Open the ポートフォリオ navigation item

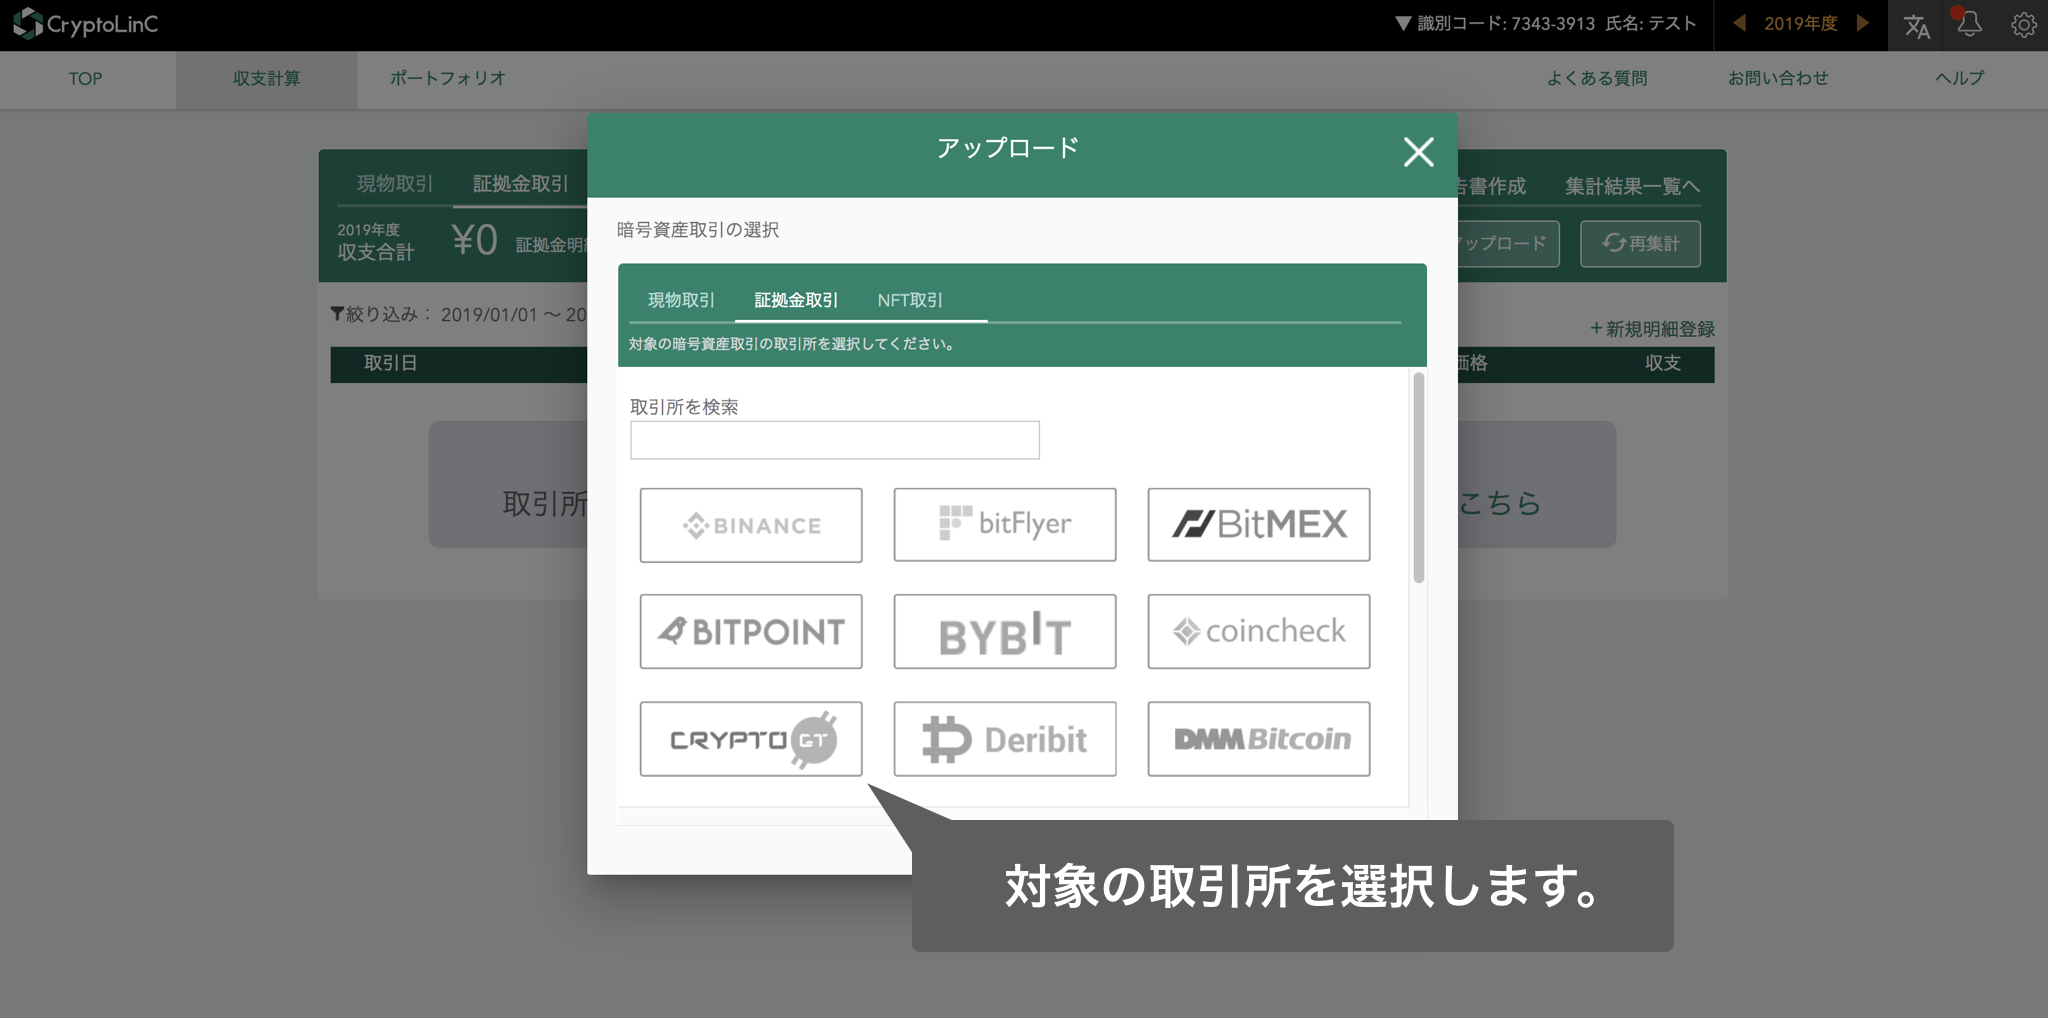coord(448,78)
